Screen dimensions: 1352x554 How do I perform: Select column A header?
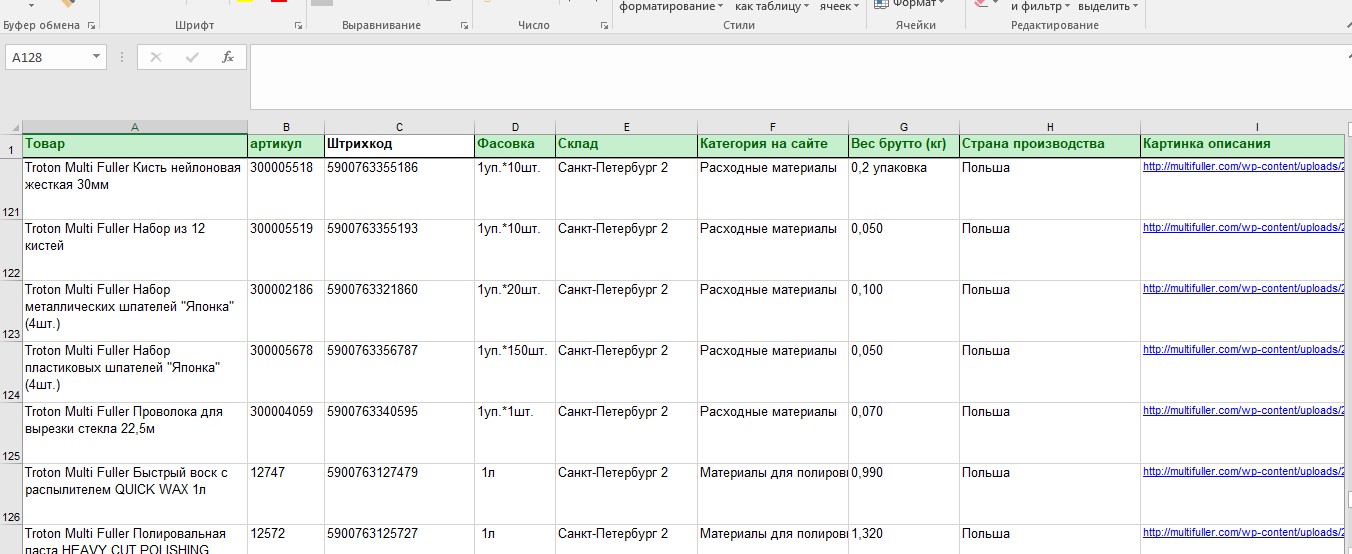click(135, 127)
